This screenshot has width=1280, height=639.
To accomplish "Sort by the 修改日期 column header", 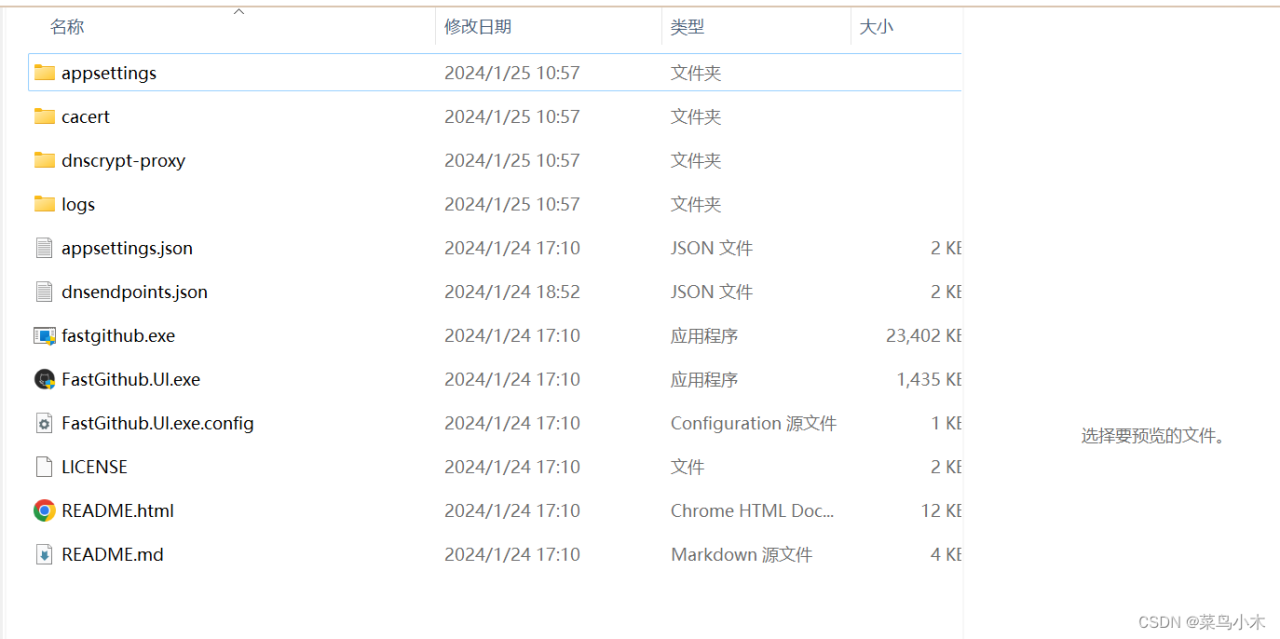I will [x=478, y=28].
